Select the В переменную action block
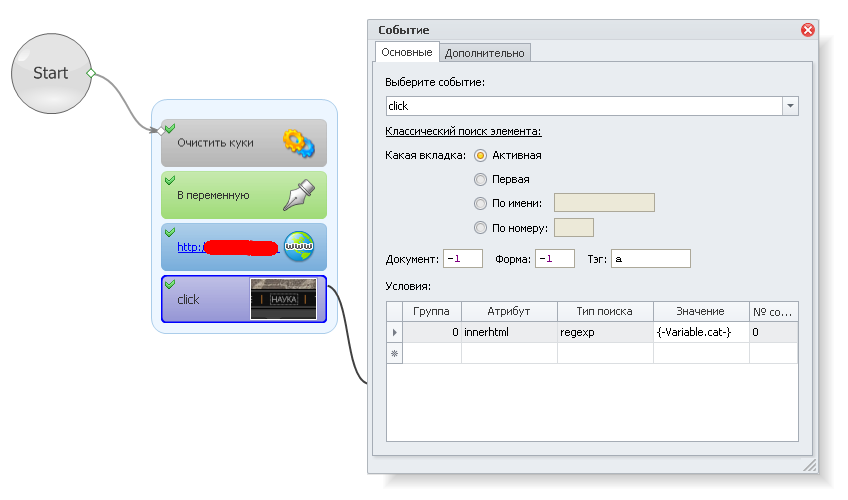Image resolution: width=848 pixels, height=500 pixels. (x=244, y=195)
